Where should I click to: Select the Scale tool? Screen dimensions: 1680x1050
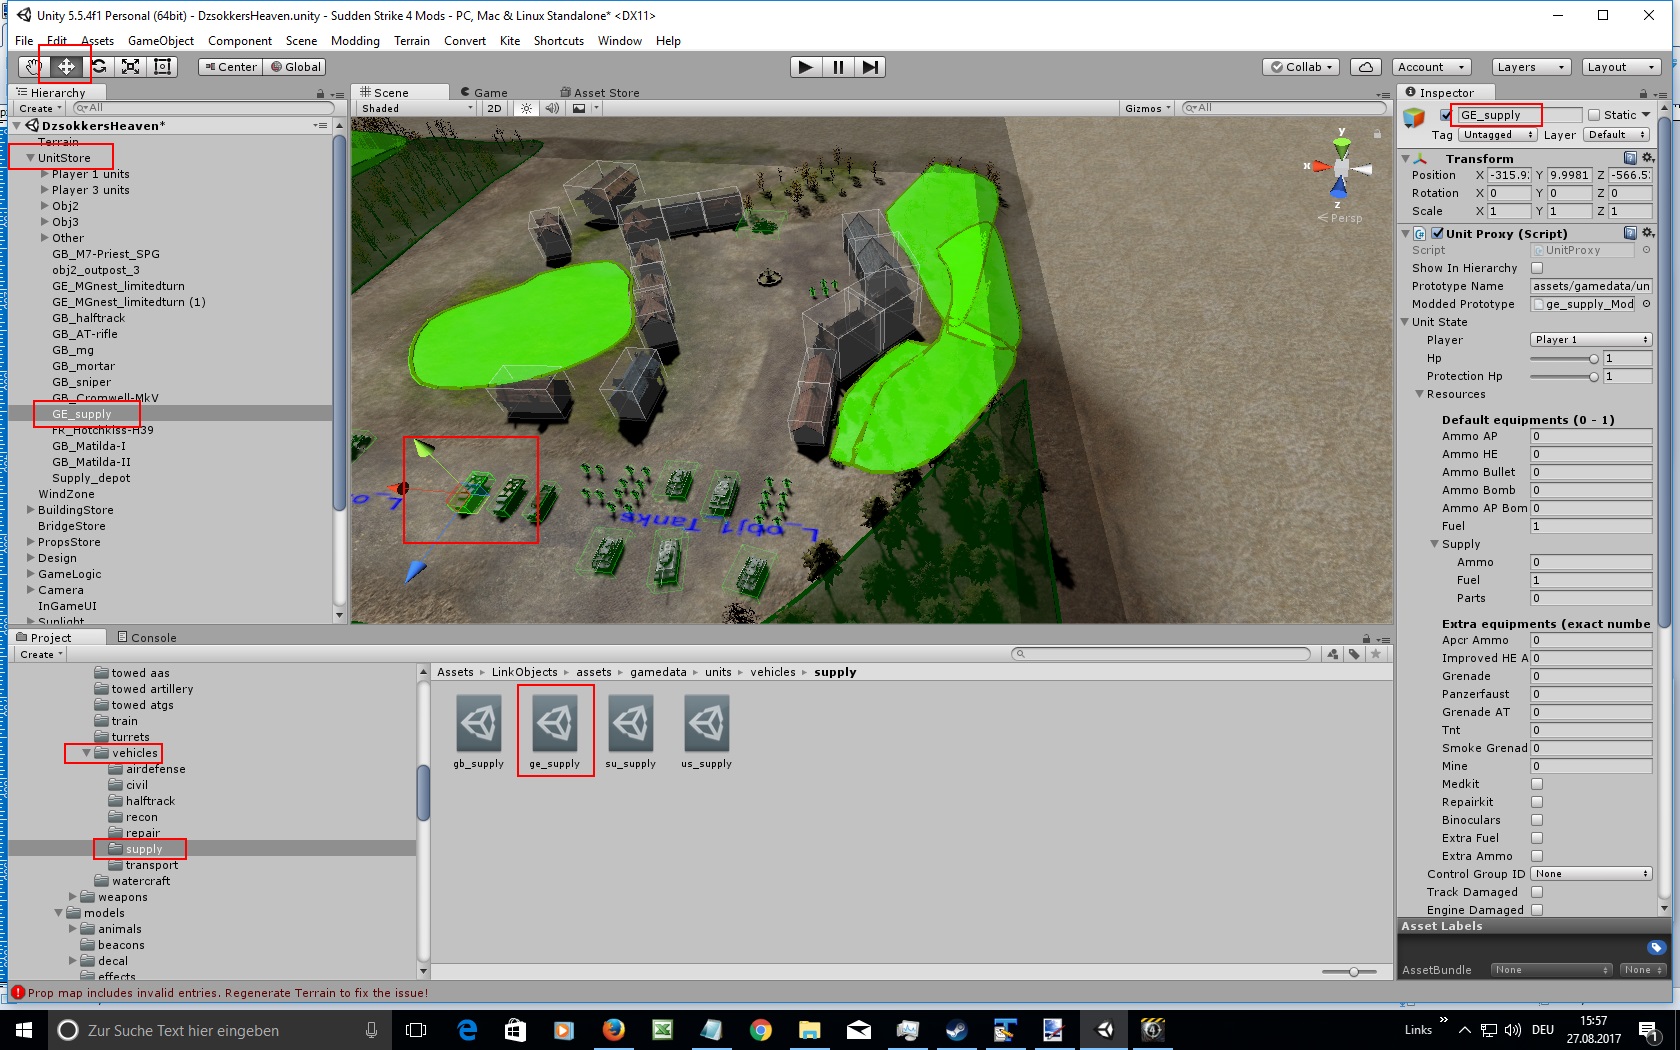coord(130,67)
